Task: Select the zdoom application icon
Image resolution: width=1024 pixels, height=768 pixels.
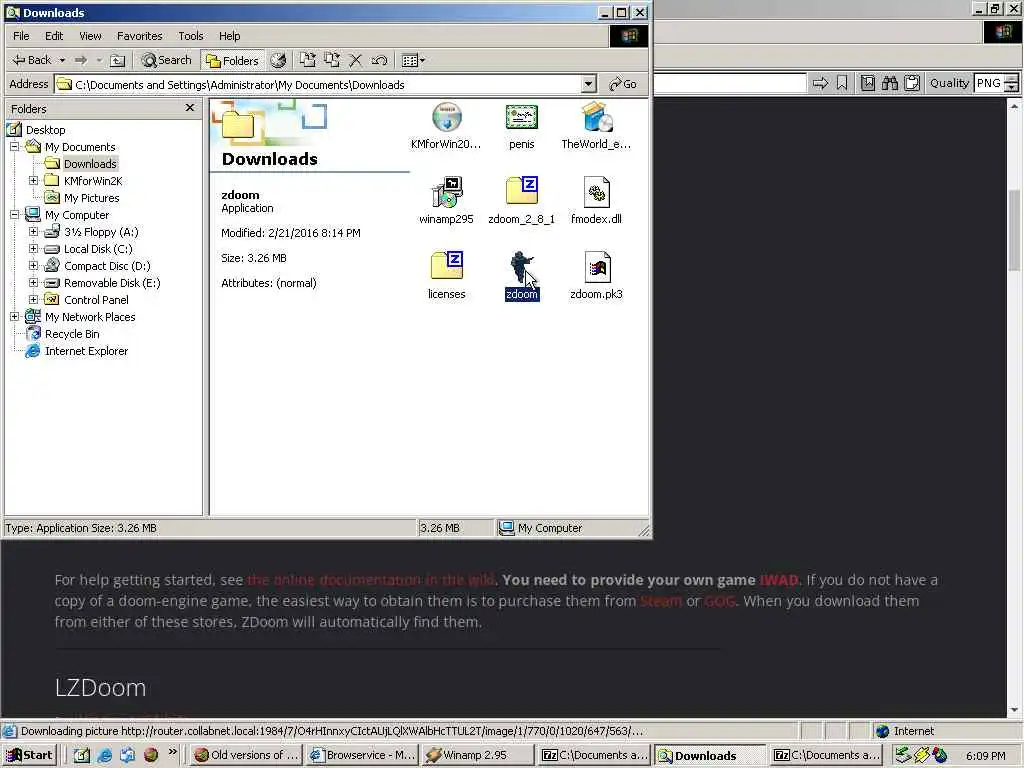Action: (521, 276)
